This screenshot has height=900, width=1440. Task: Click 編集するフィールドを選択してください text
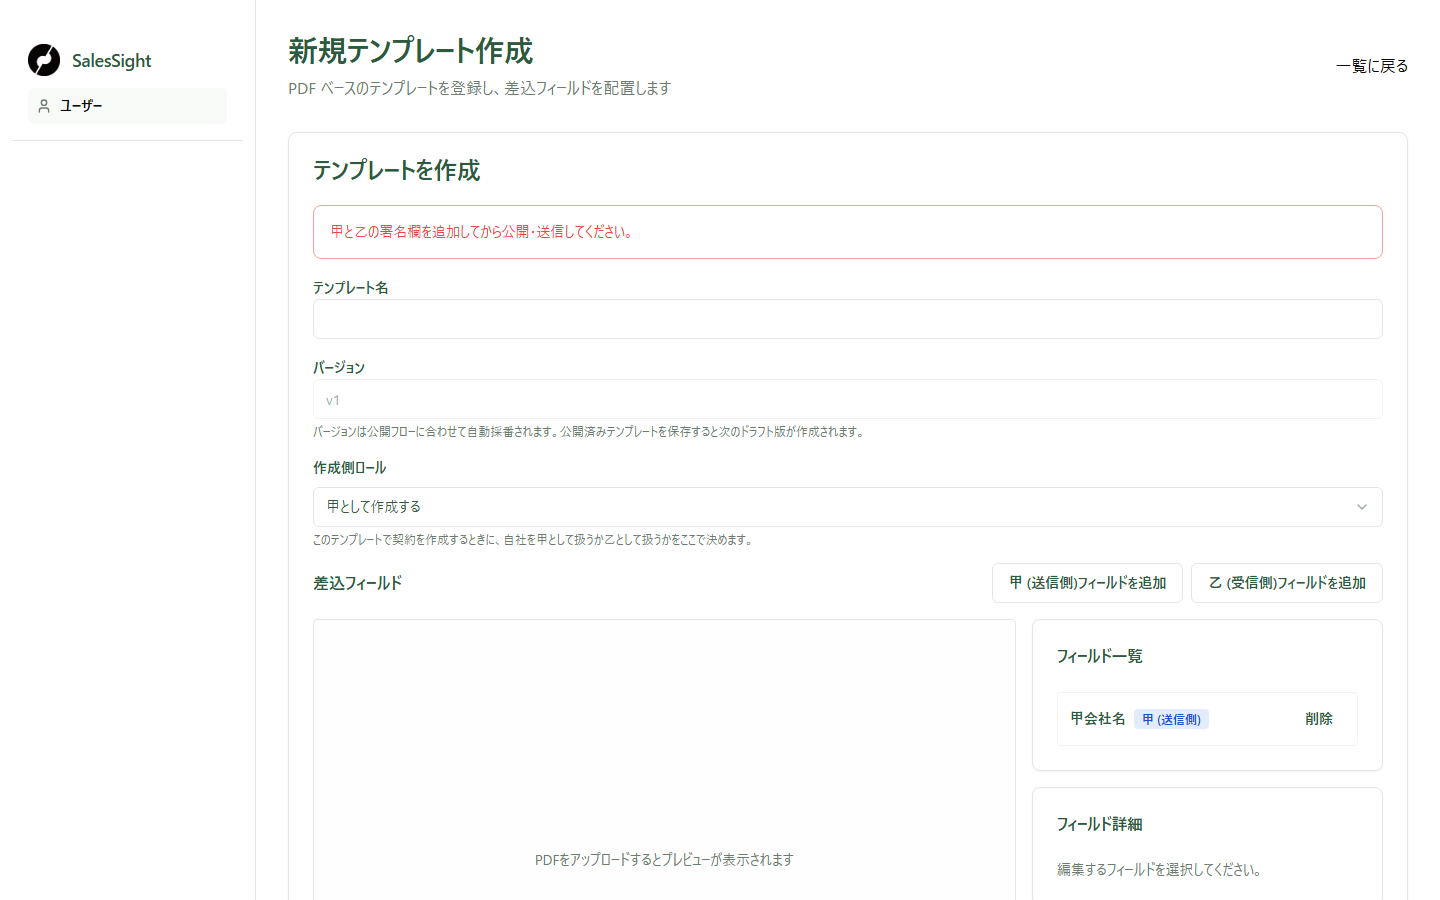[1158, 870]
